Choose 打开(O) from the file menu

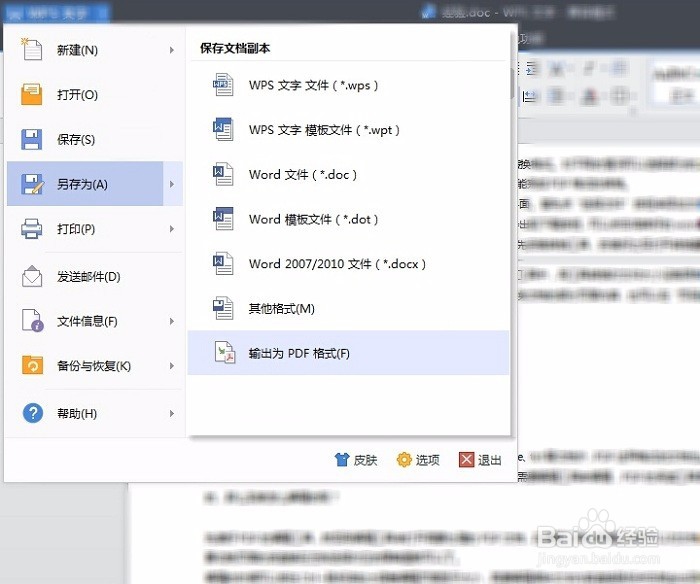(95, 95)
